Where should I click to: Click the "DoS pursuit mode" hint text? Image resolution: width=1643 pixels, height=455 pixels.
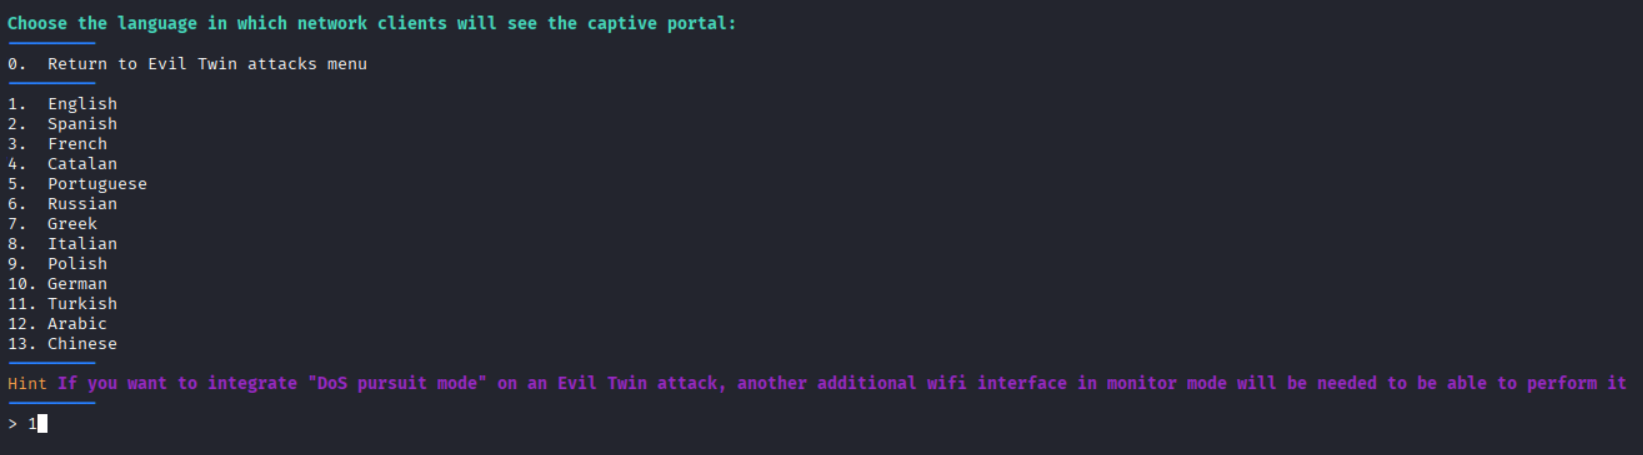397,384
